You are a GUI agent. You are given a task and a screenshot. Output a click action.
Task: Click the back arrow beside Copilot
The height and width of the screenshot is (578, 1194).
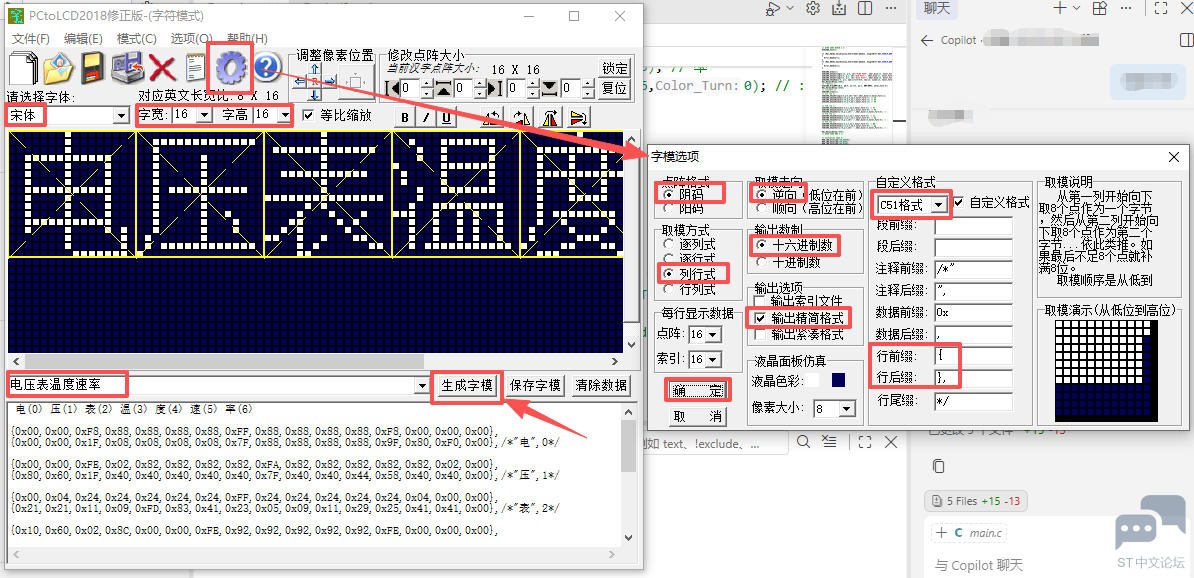tap(927, 40)
